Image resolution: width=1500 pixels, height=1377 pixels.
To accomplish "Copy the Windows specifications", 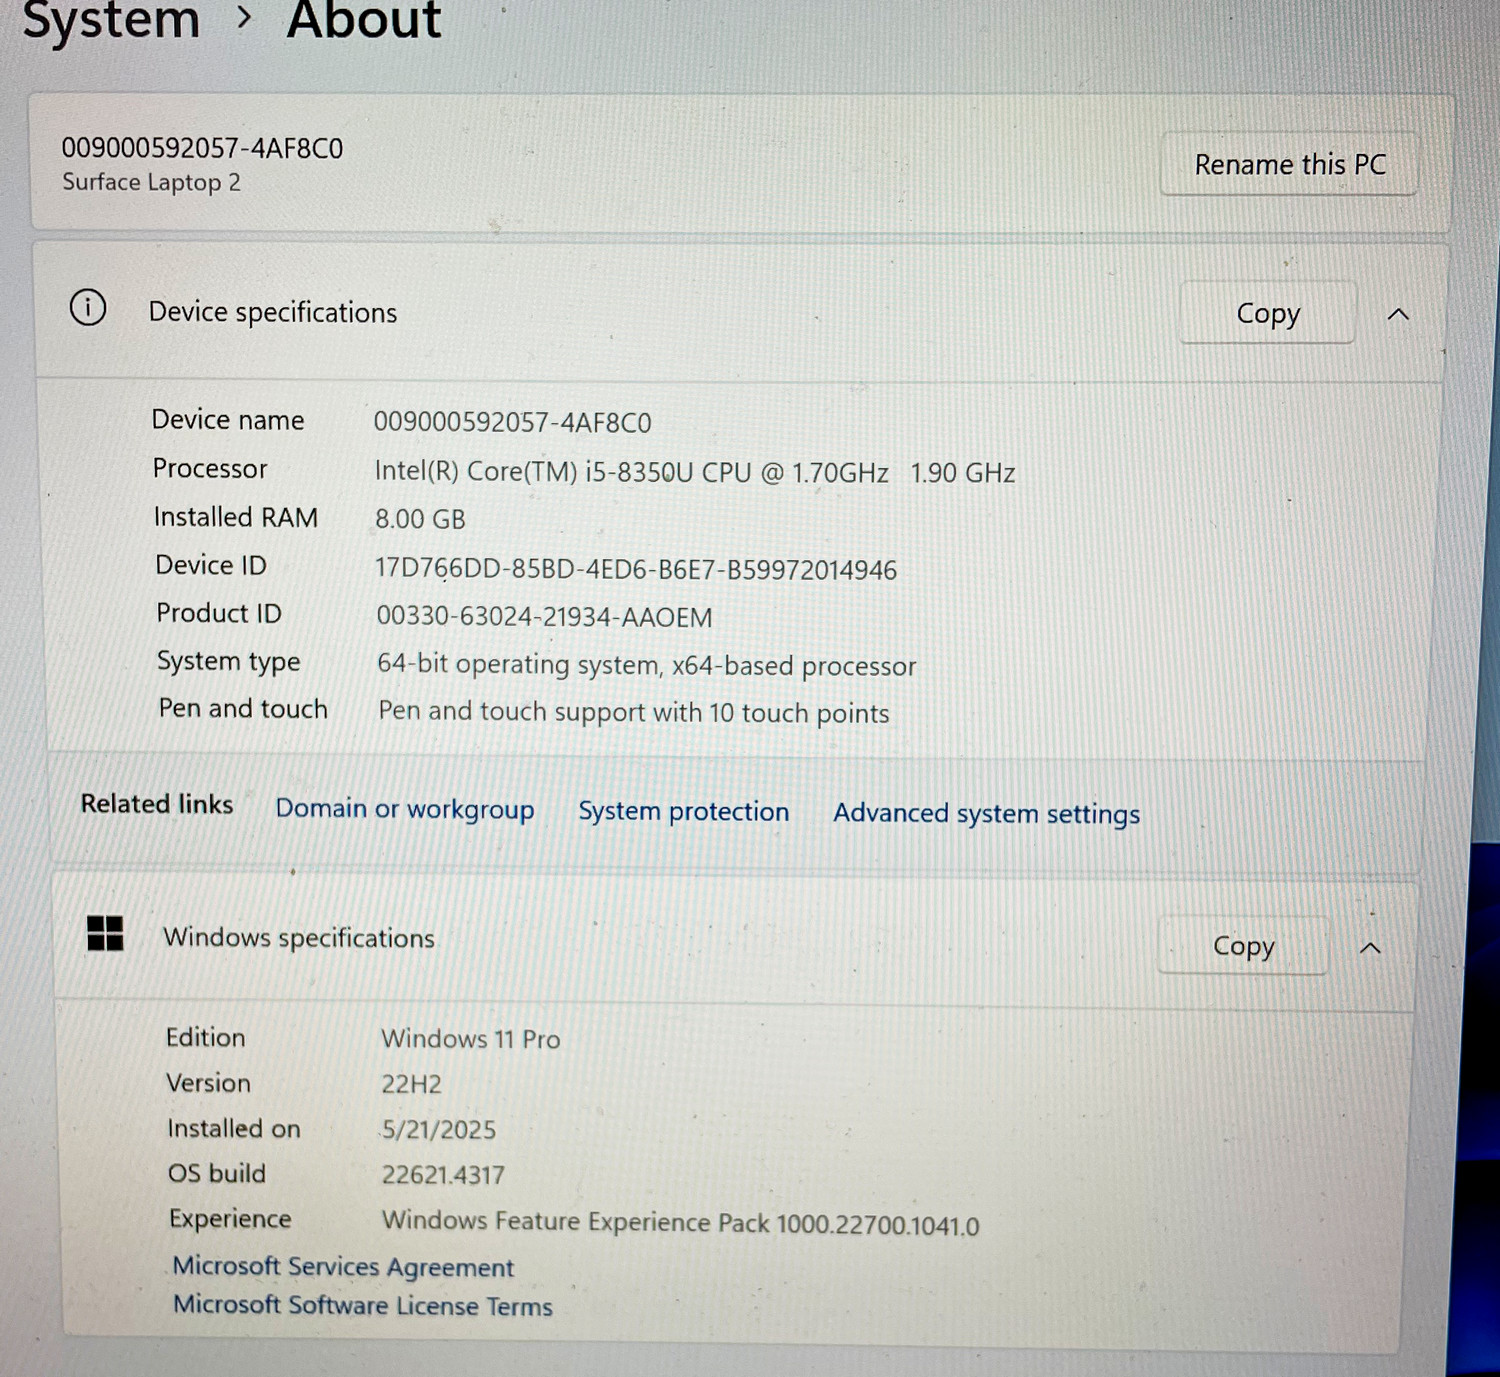I will (1243, 946).
